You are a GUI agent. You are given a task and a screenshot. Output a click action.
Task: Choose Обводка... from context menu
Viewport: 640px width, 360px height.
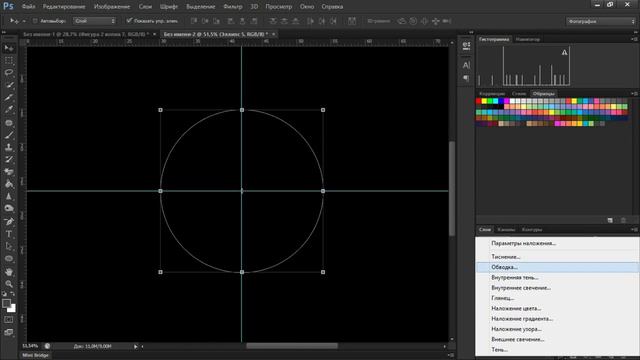(557, 267)
